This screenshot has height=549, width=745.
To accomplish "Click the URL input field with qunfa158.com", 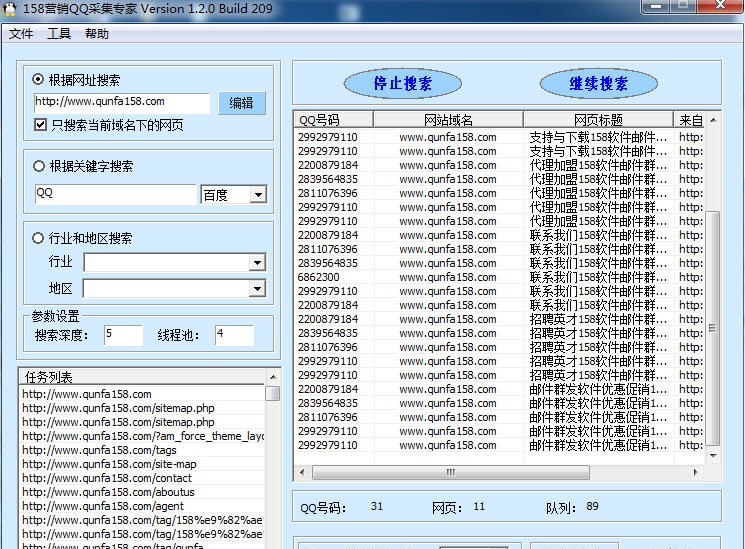I will [x=122, y=103].
